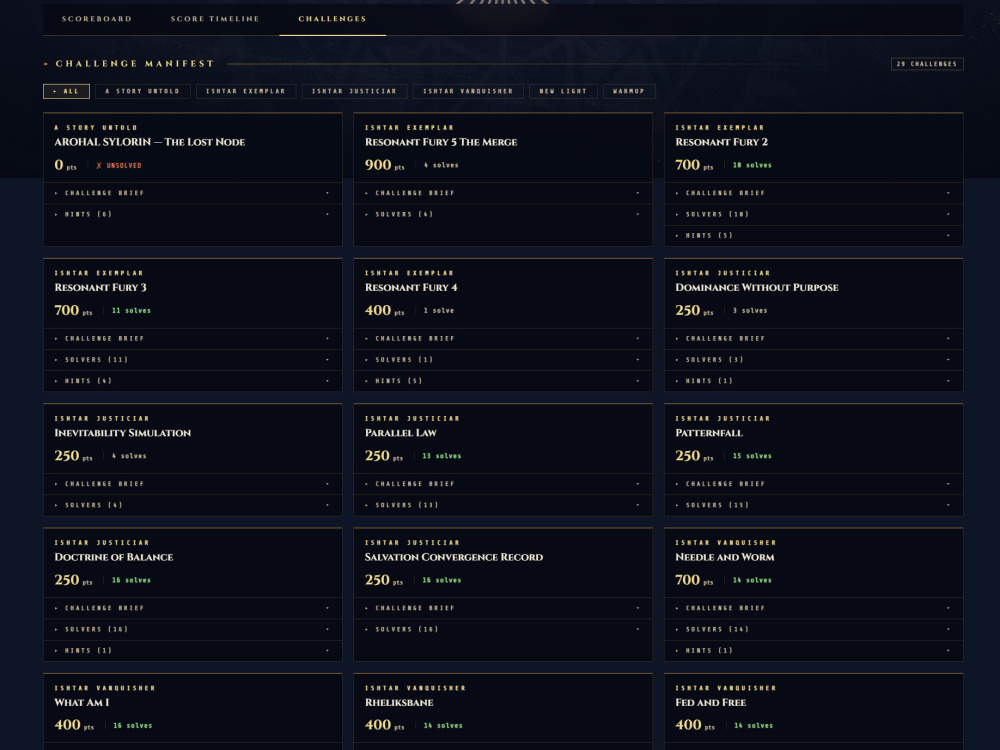Expand Hints (1) for Needle and Worm
1000x750 pixels.
[x=813, y=651]
